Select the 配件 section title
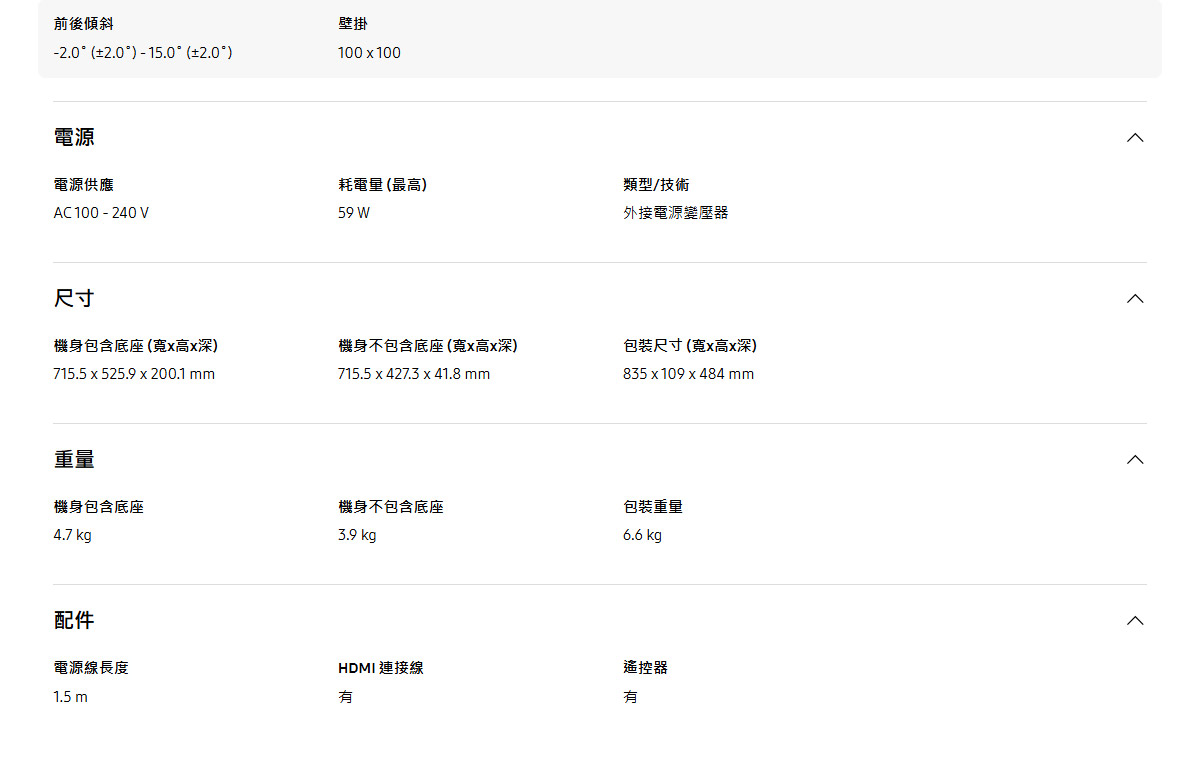Viewport: 1200px width, 764px height. point(72,620)
